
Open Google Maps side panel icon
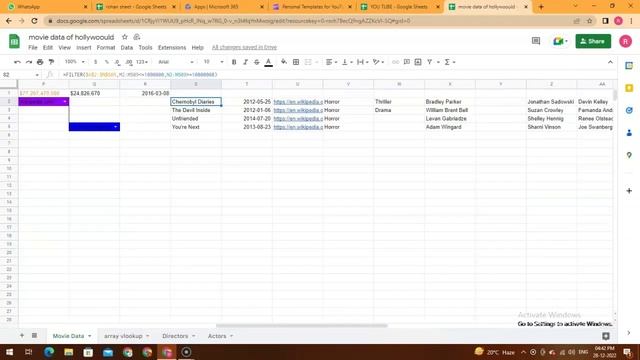click(x=629, y=155)
